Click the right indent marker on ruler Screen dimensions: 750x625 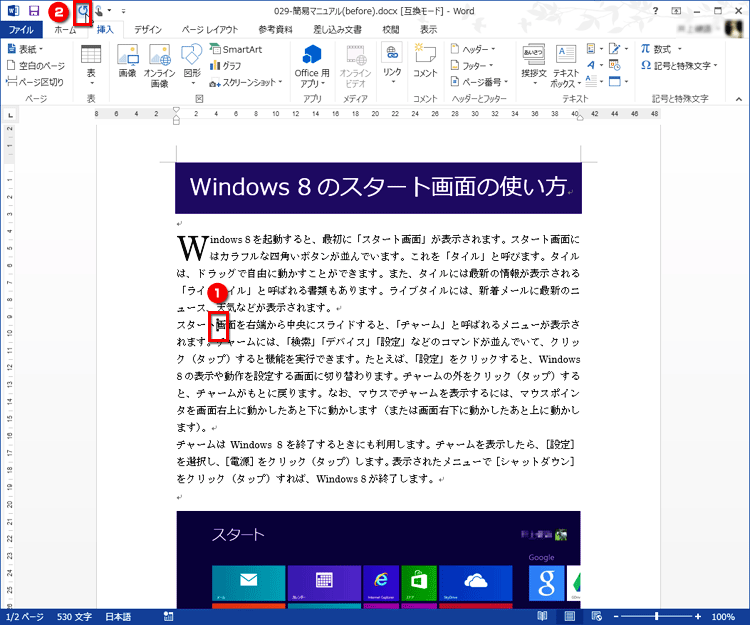pos(580,118)
